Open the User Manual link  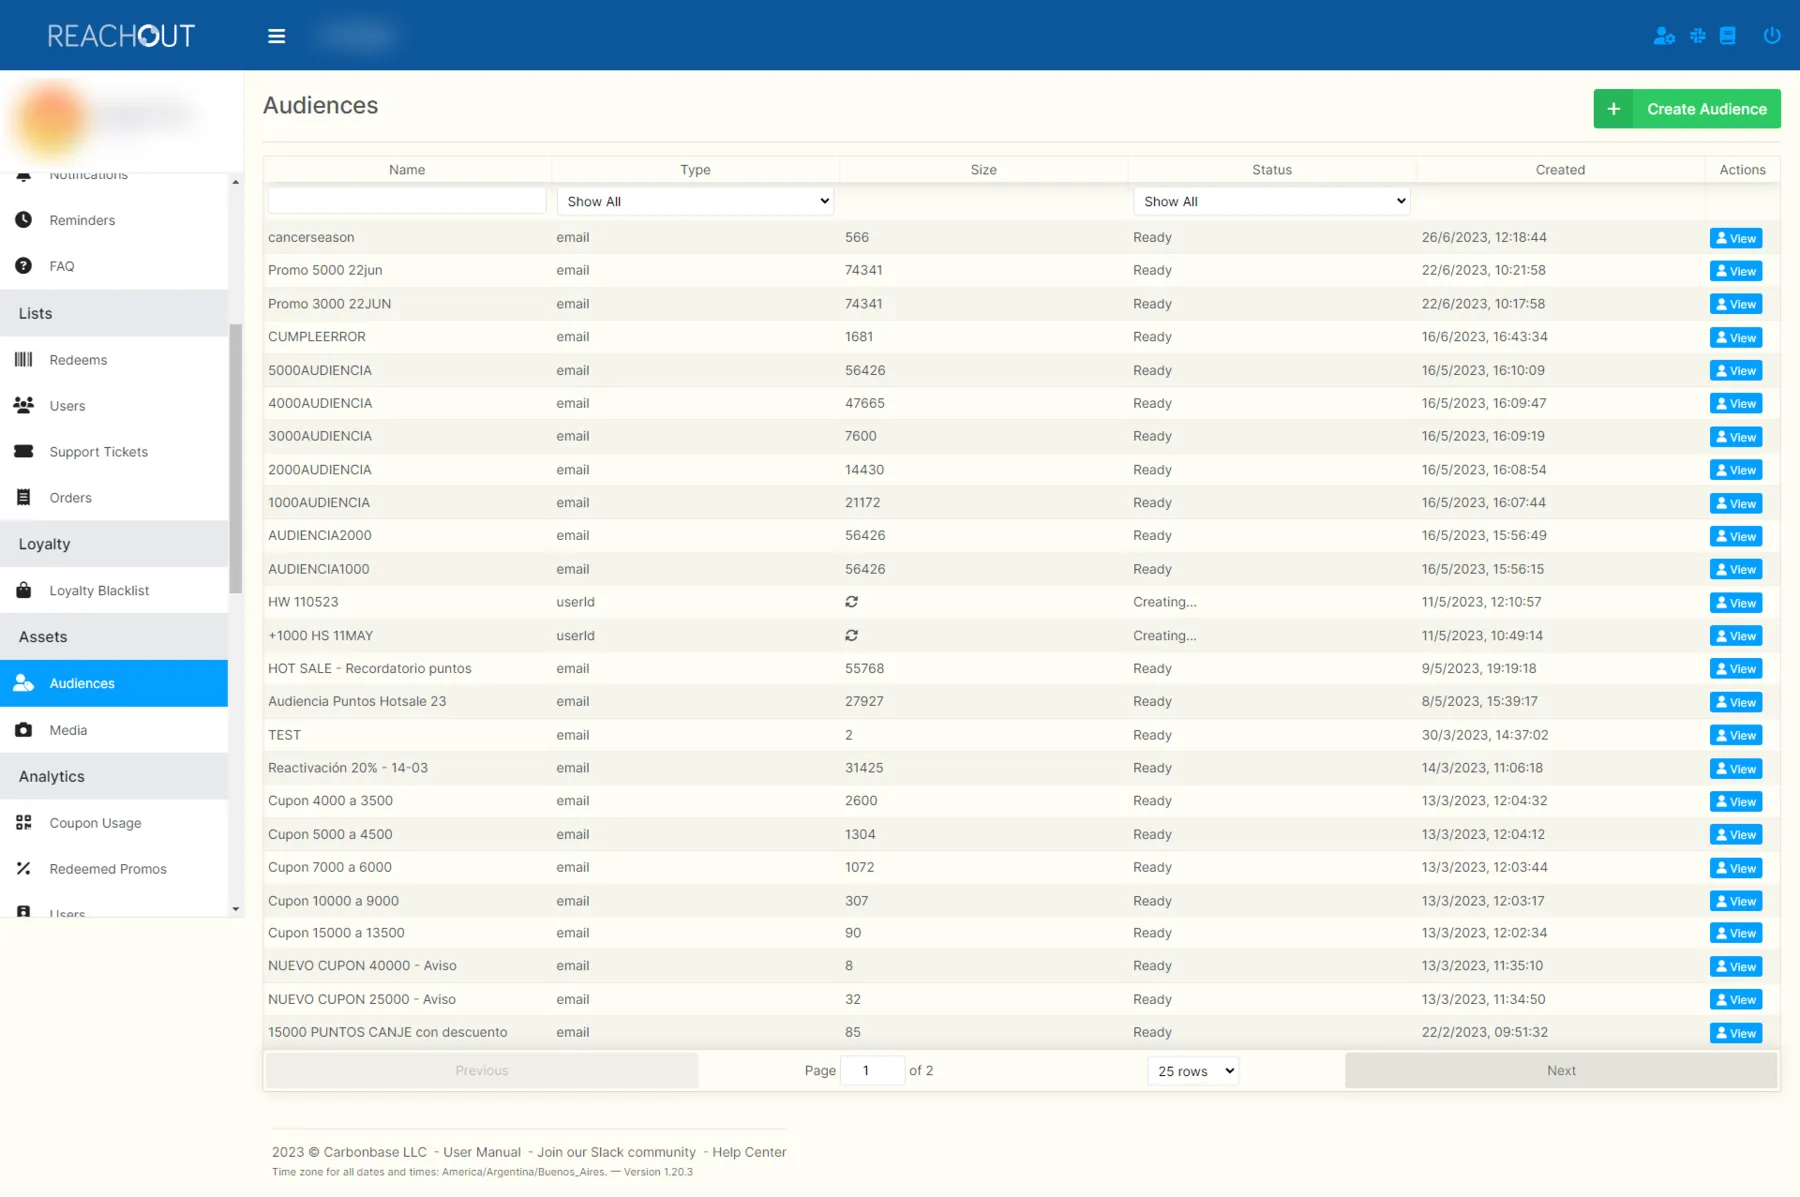pyautogui.click(x=482, y=1152)
